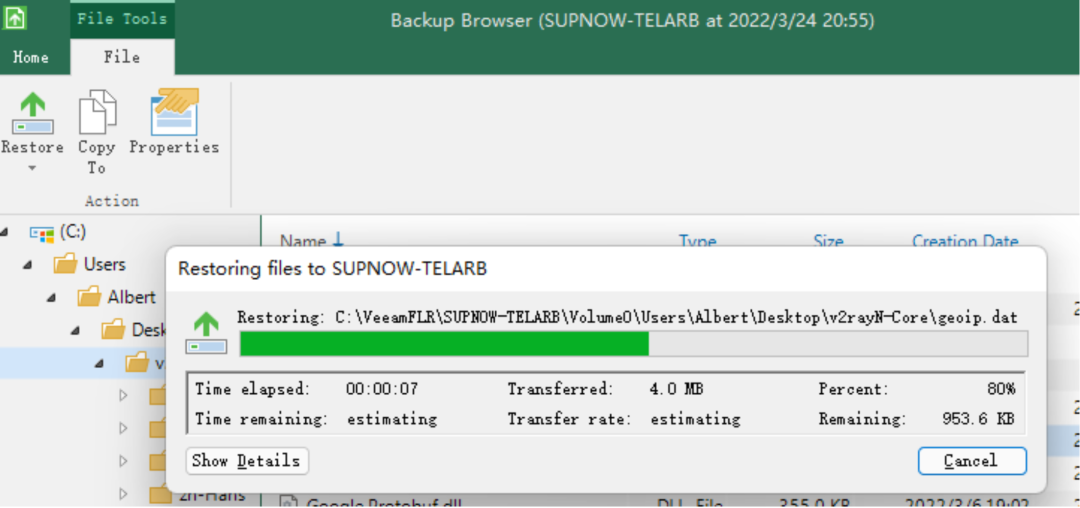Collapse the Desktop folder node
The height and width of the screenshot is (508, 1080).
(76, 330)
